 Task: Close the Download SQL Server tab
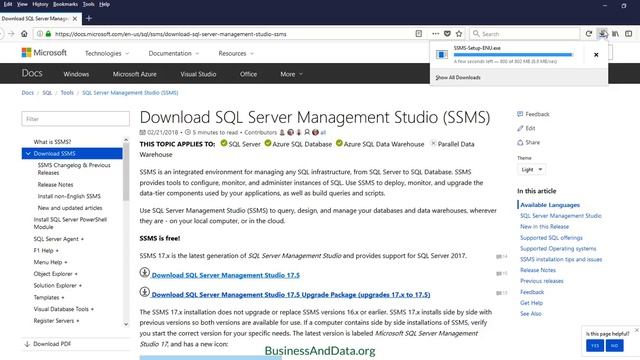pyautogui.click(x=75, y=19)
